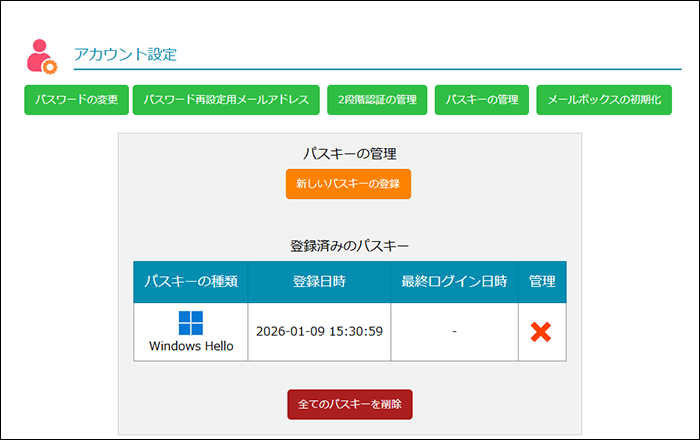Click the 最終ログイン日時 column header

454,282
